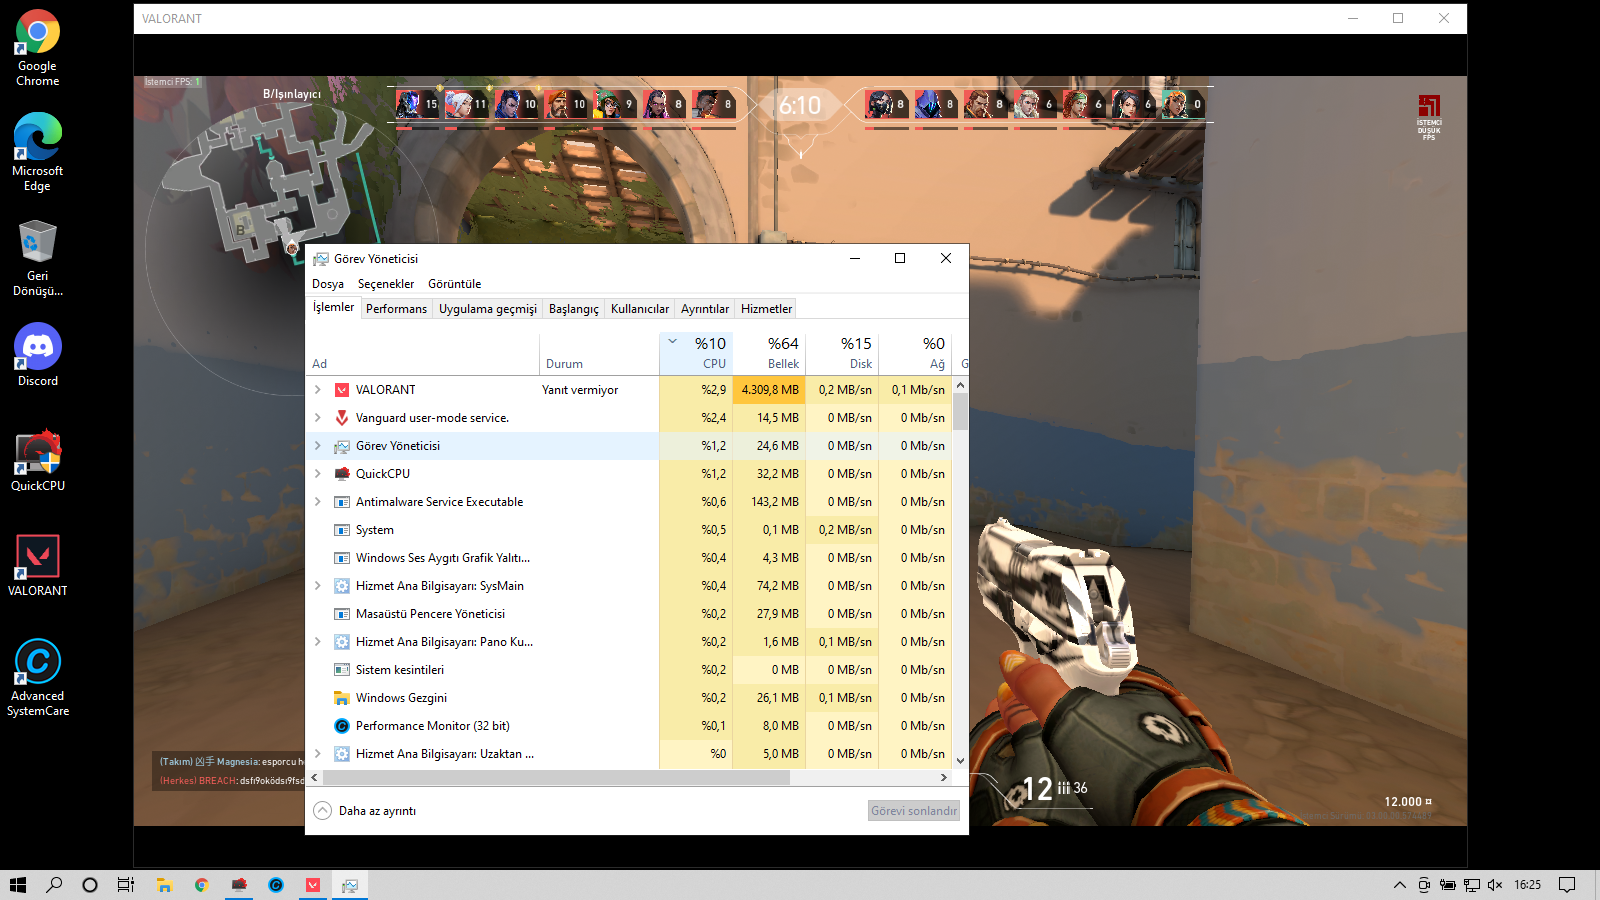Expand the Antimalware Service Executable row
This screenshot has height=900, width=1600.
[318, 502]
